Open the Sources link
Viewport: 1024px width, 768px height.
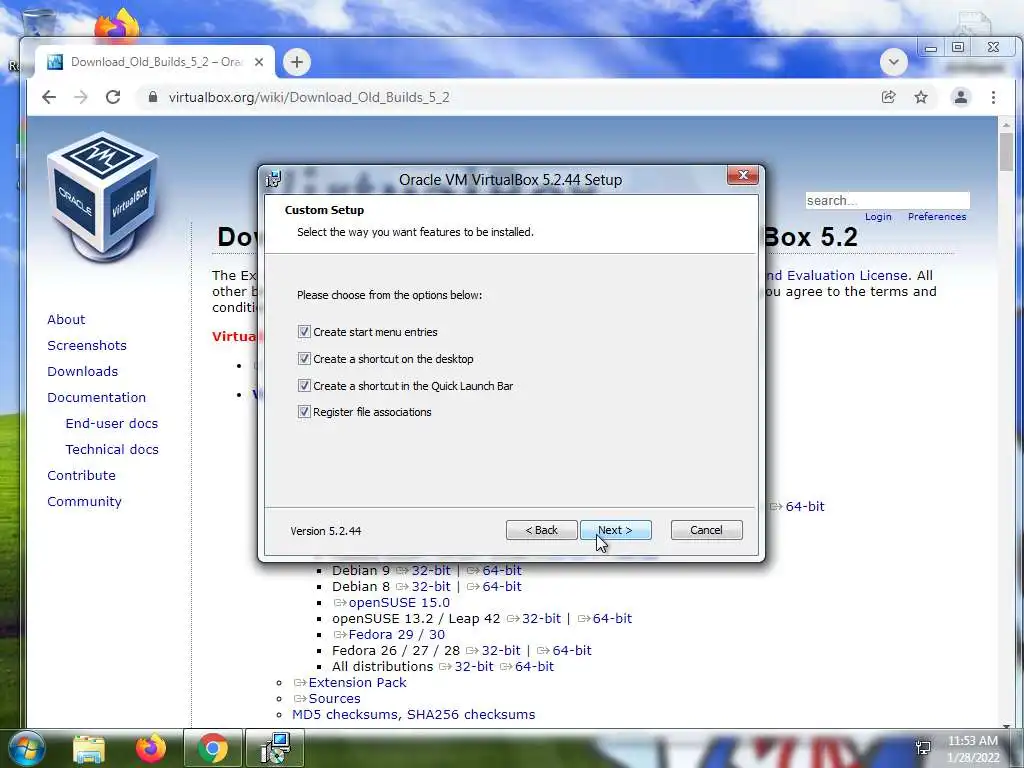tap(334, 698)
